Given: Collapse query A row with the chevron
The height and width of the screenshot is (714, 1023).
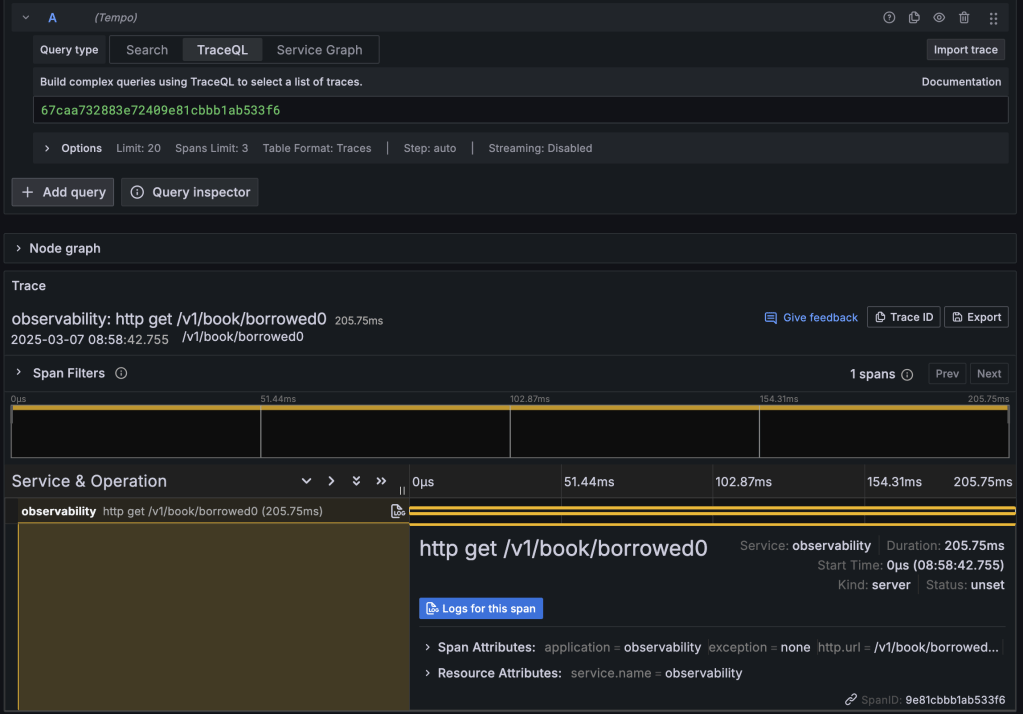Looking at the screenshot, I should click(25, 18).
